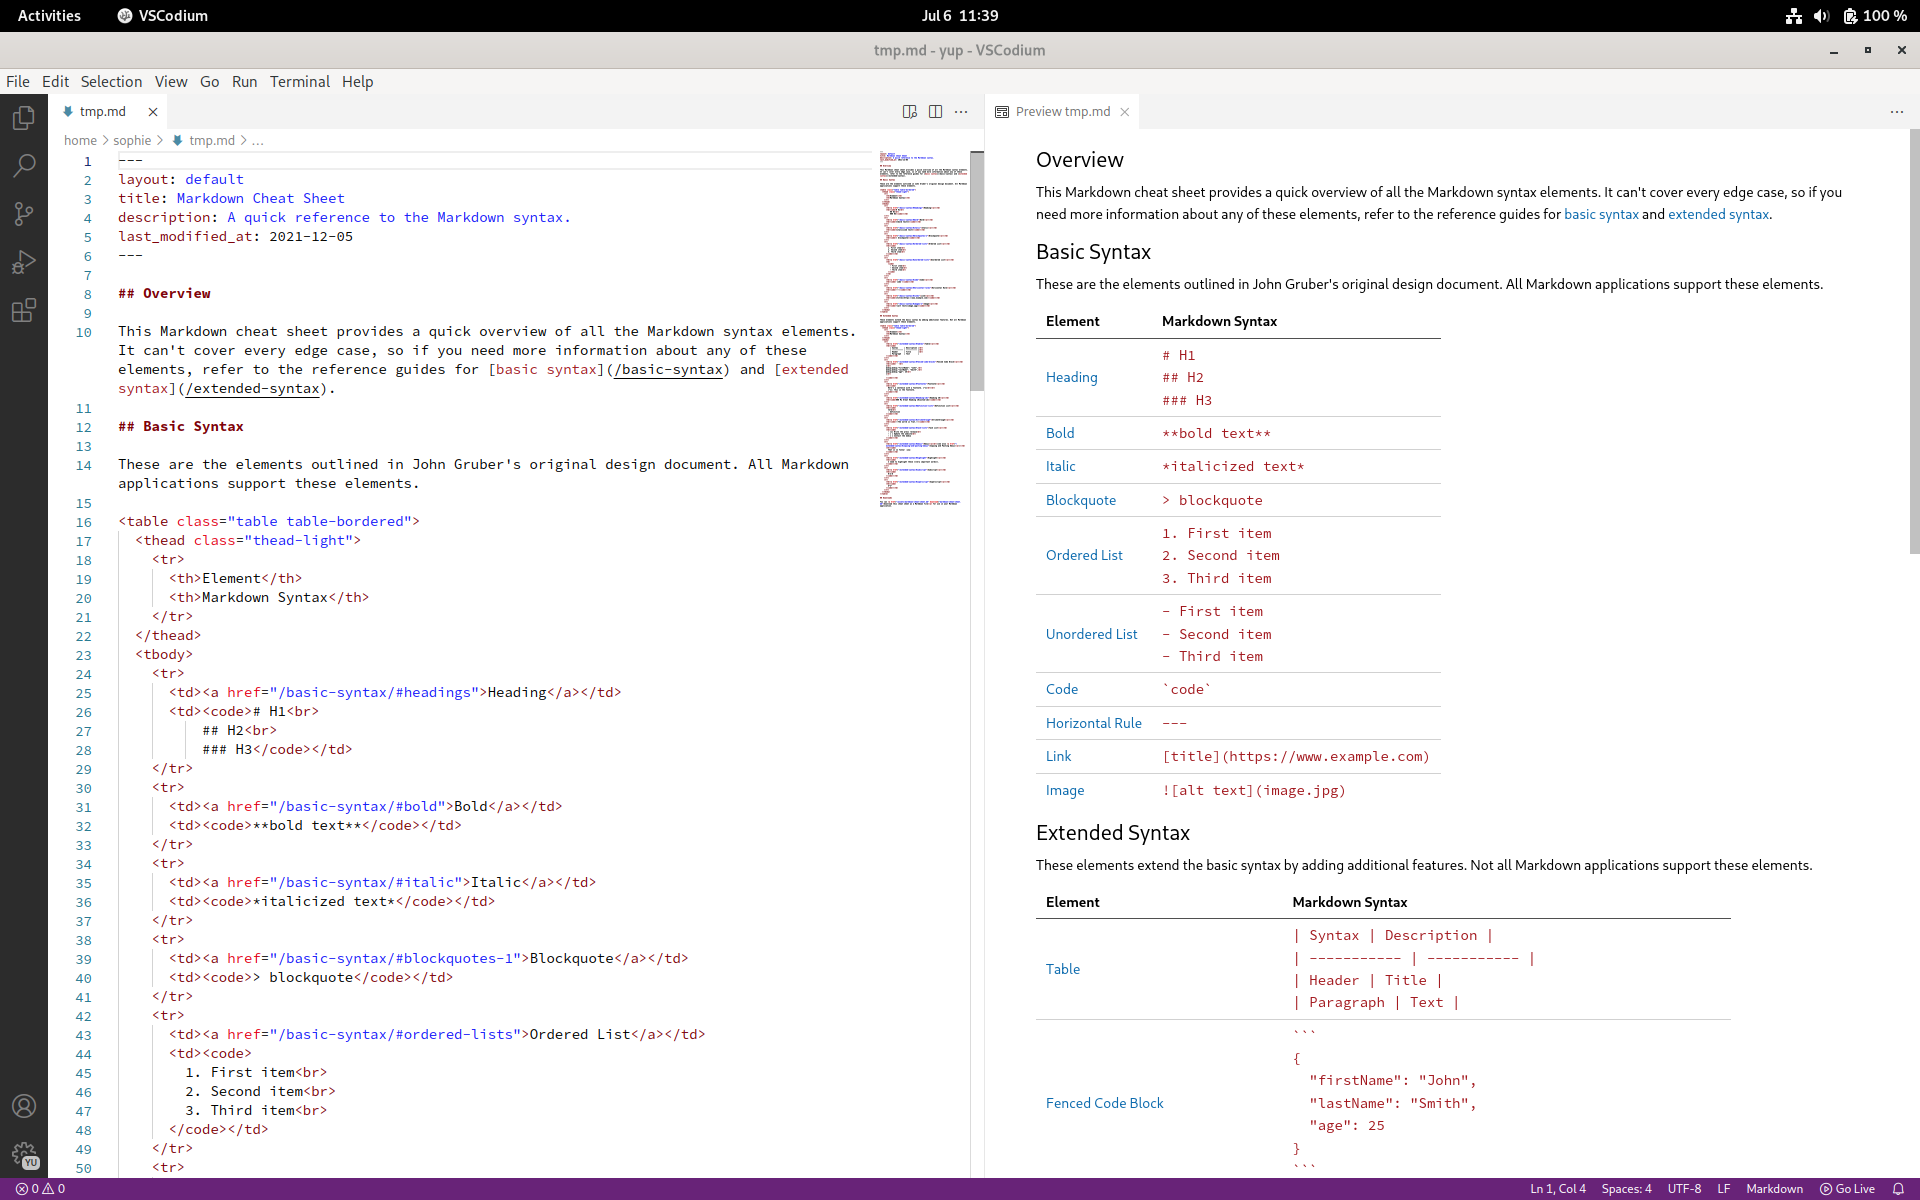Screen dimensions: 1920x1200
Task: Open the Extensions view
Action: coord(24,310)
